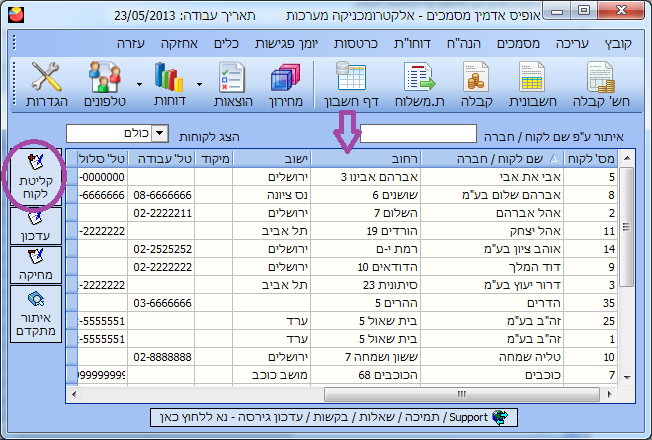
Task: Select customer row טליה שמחה
Action: point(341,357)
